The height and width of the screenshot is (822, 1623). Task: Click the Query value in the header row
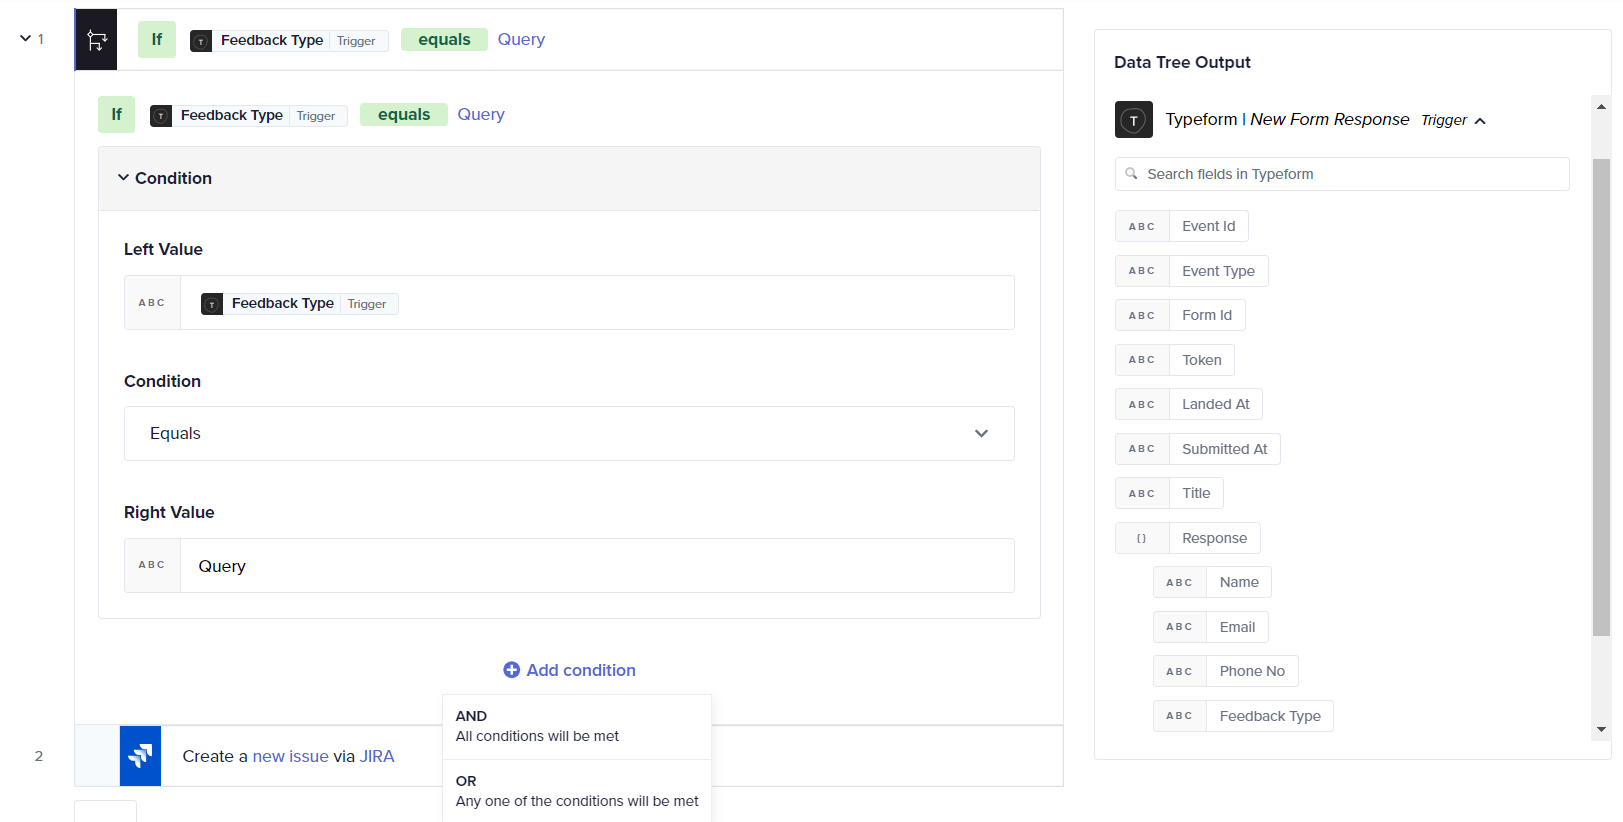pyautogui.click(x=521, y=40)
